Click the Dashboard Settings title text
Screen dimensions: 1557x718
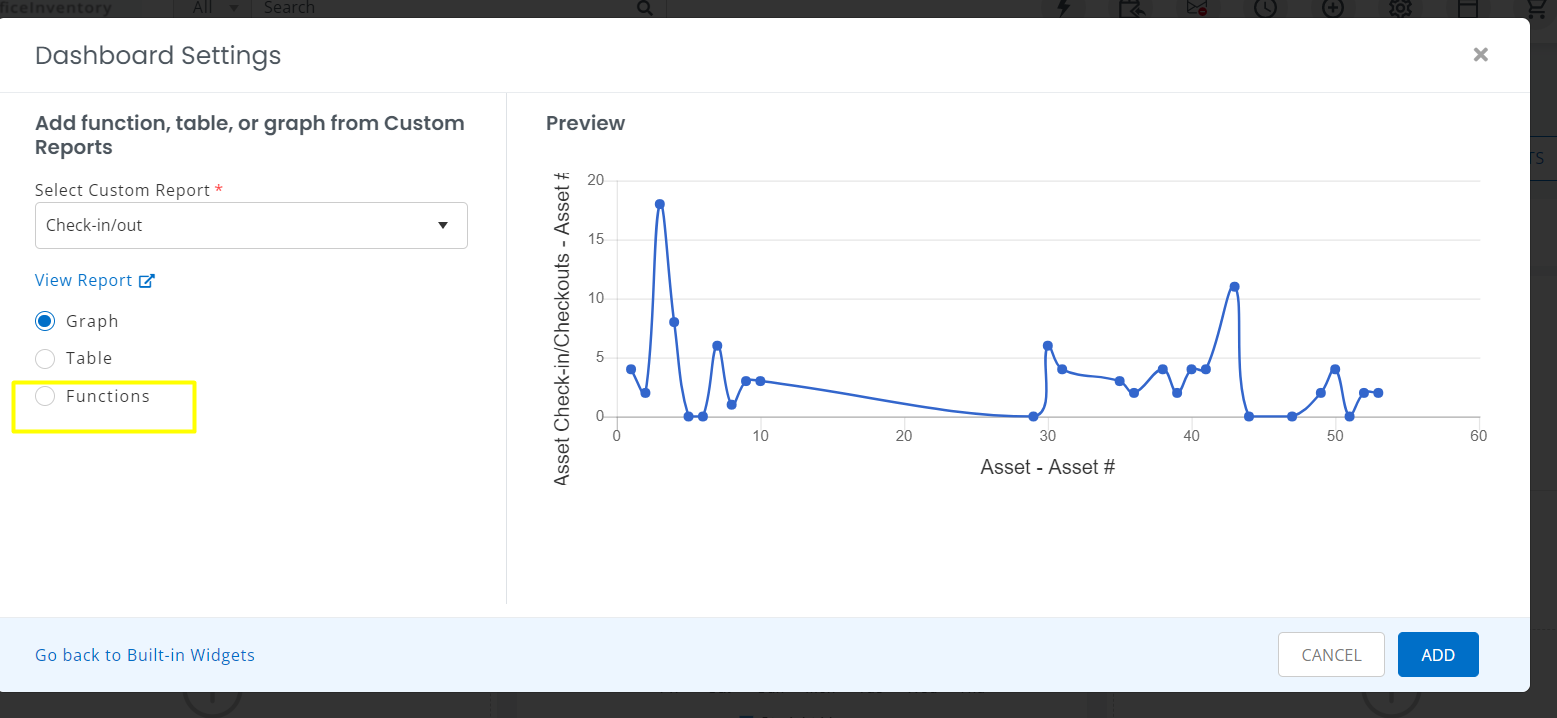[x=158, y=55]
